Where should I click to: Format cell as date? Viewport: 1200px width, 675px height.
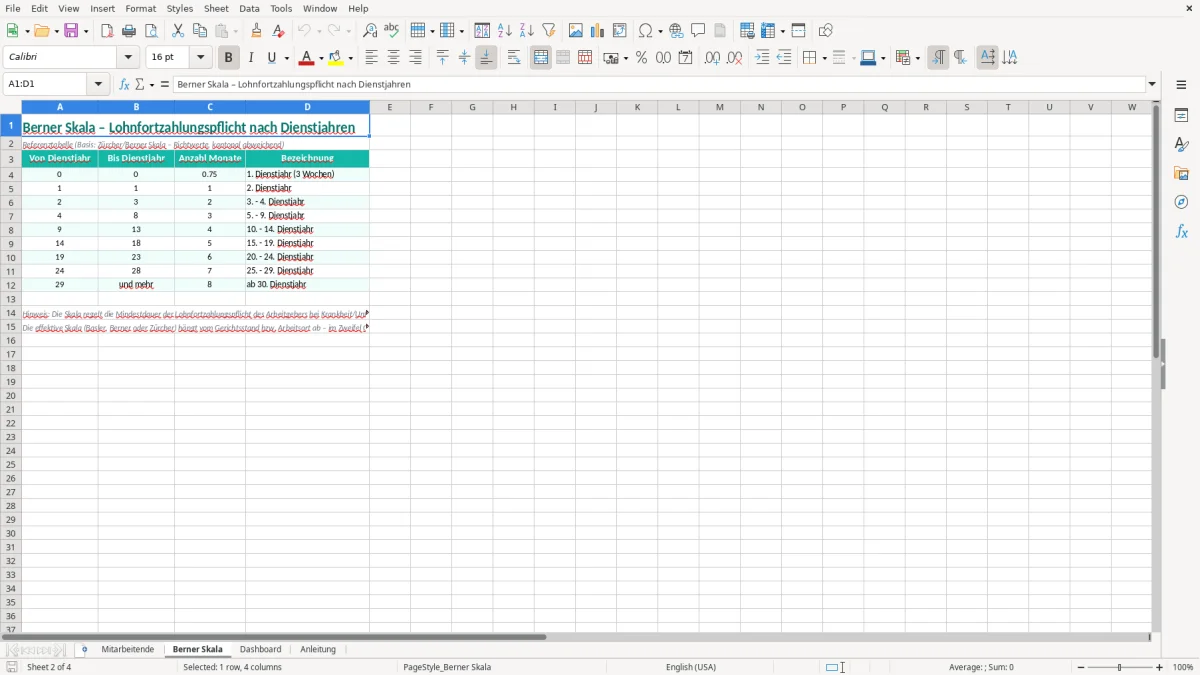coord(686,58)
